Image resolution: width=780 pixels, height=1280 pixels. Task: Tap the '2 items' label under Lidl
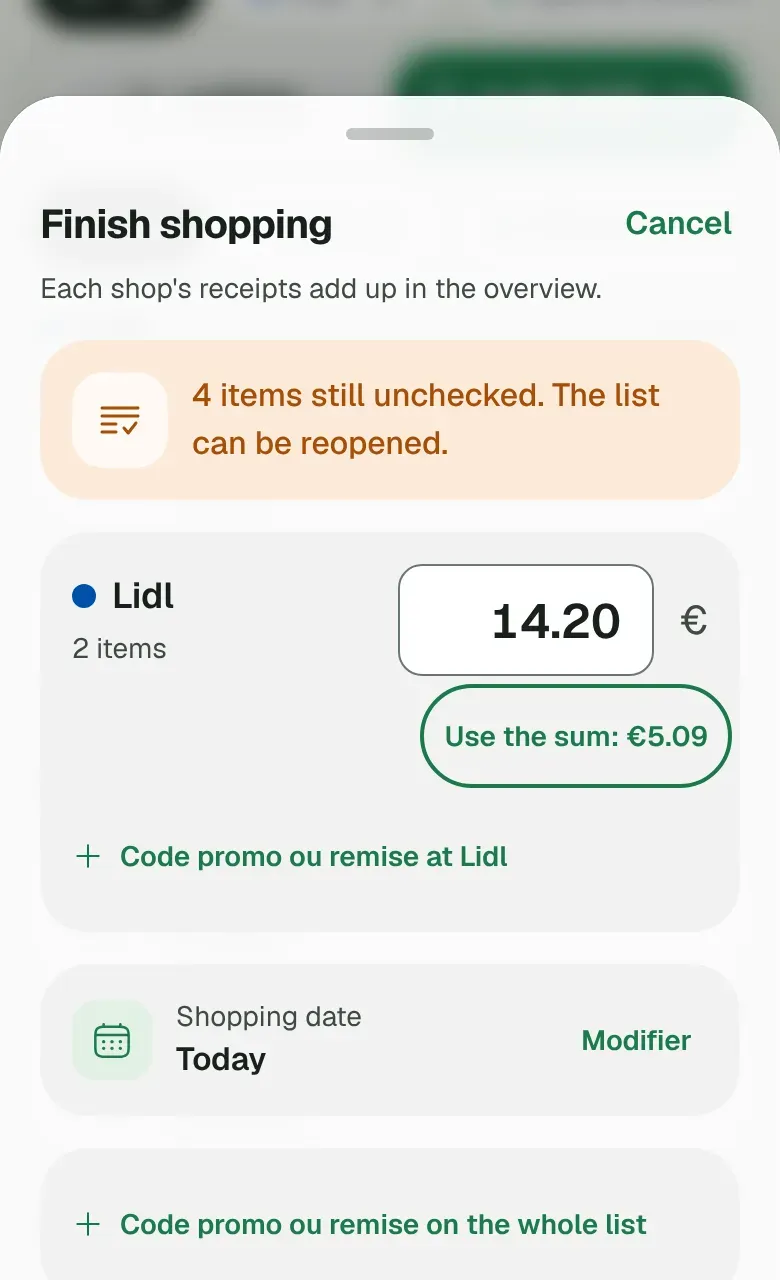click(119, 649)
